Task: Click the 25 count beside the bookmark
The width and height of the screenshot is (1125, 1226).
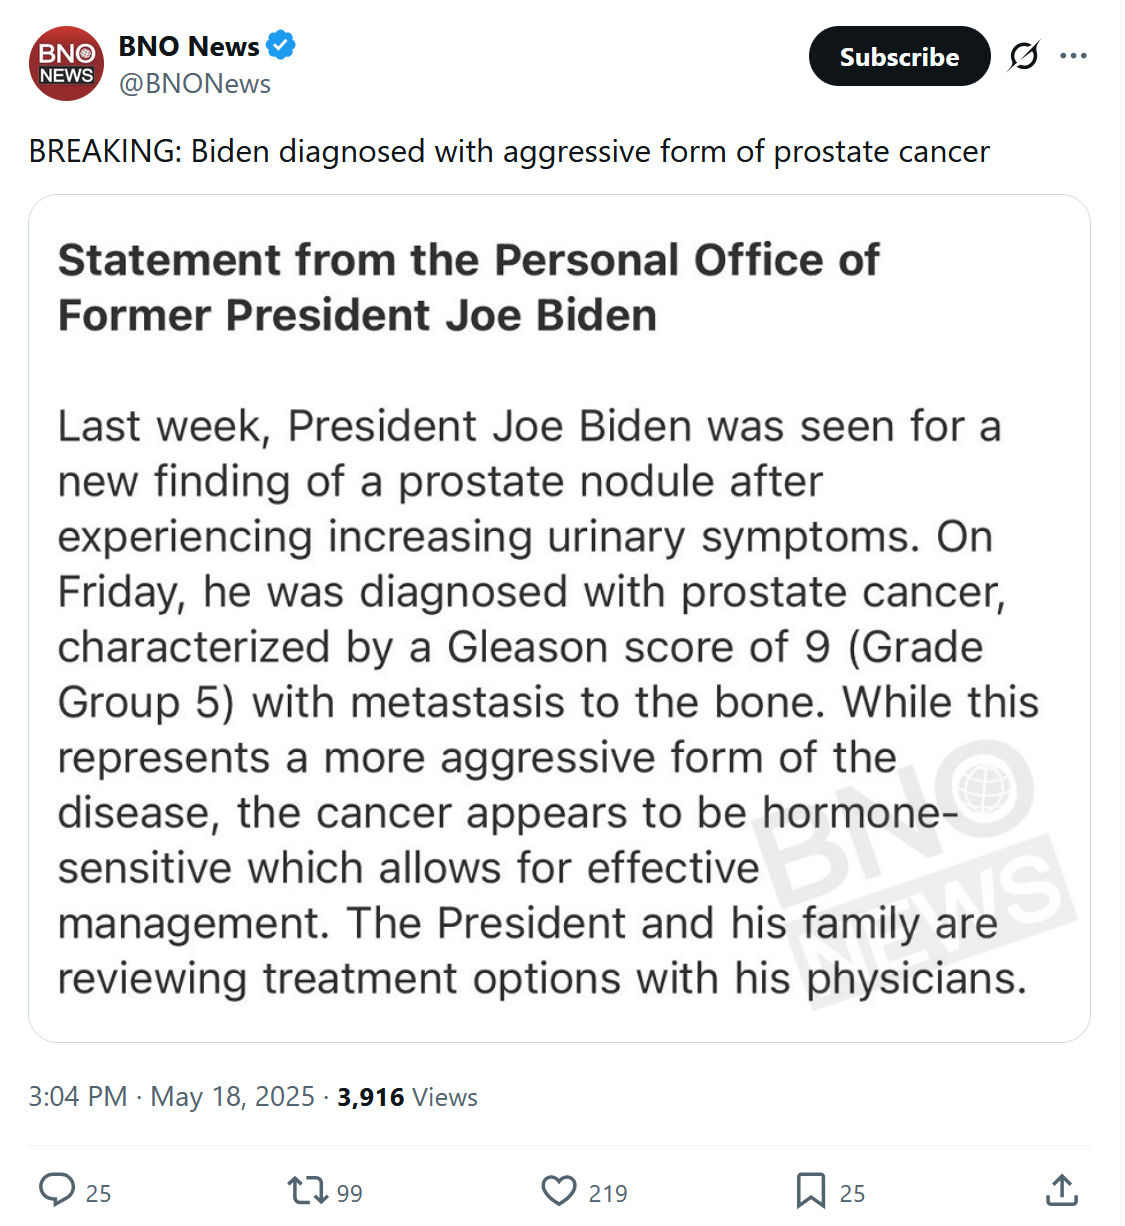Action: coord(852,1193)
